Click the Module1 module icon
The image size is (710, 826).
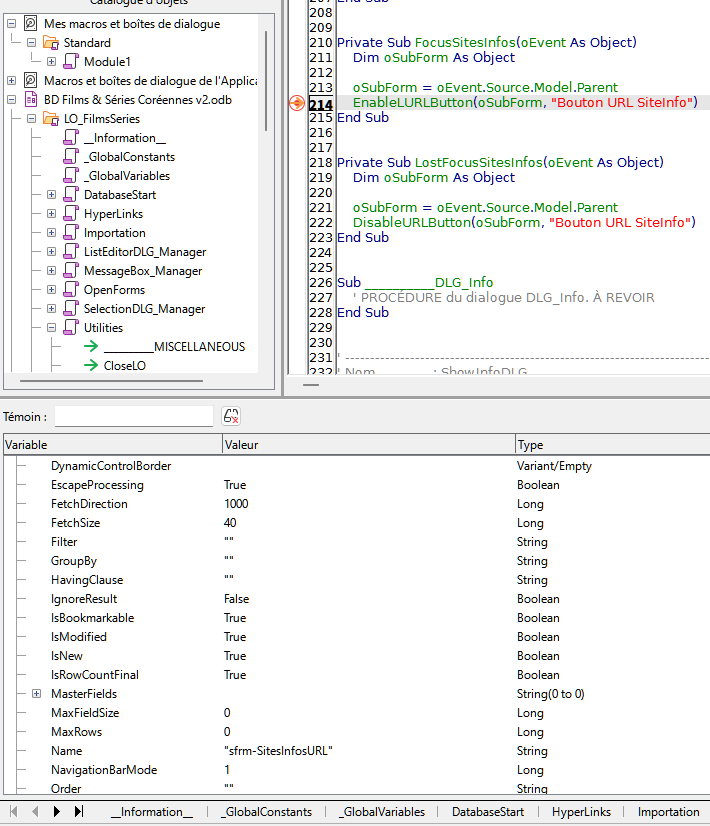point(71,62)
